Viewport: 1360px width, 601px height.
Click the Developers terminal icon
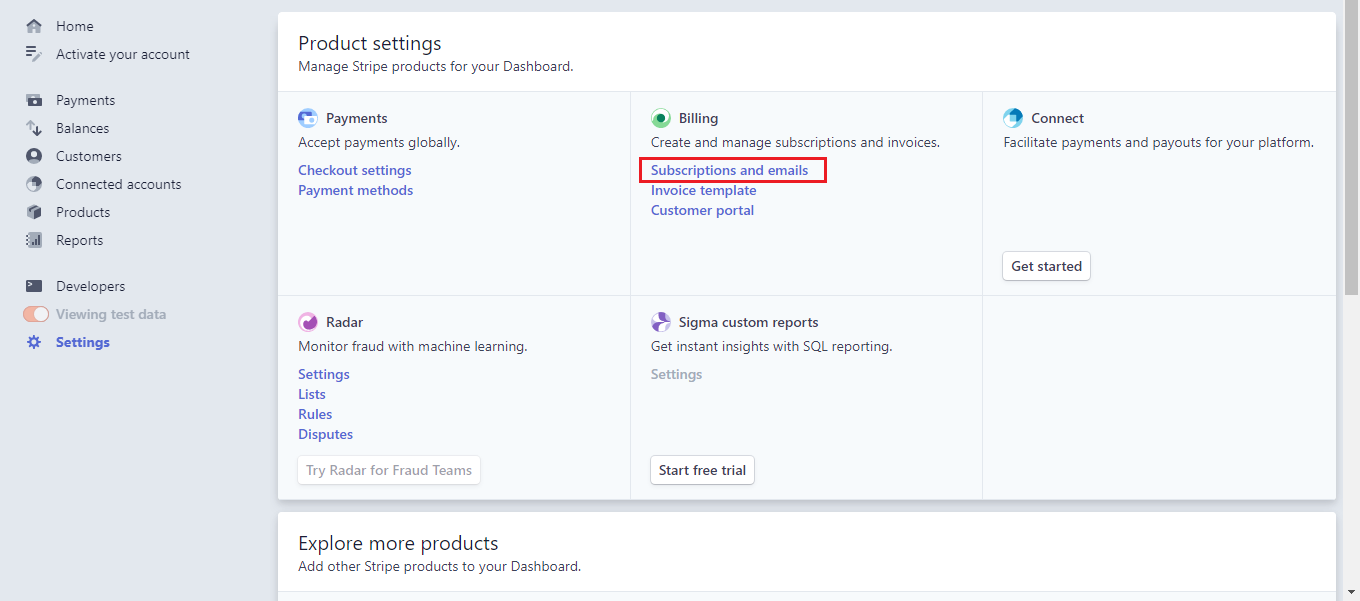(x=34, y=286)
